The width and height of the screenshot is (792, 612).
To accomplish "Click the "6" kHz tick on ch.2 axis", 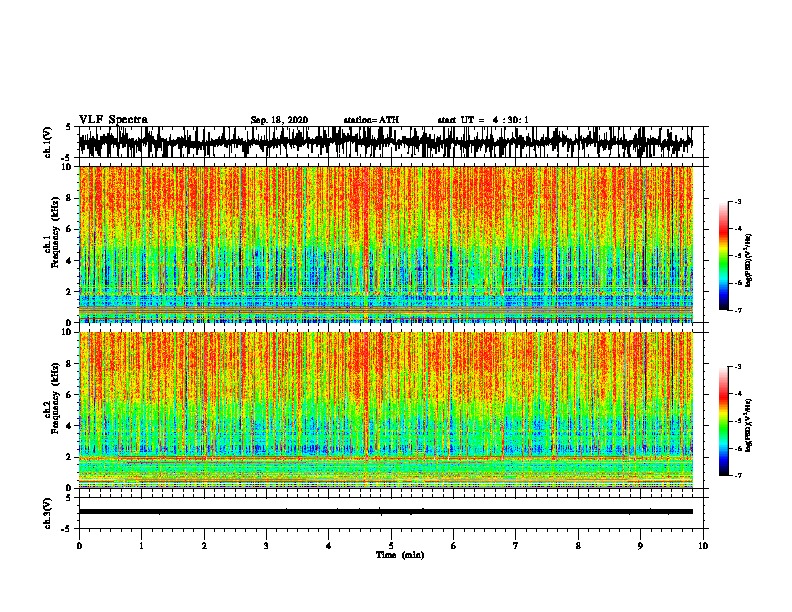I will [x=70, y=394].
